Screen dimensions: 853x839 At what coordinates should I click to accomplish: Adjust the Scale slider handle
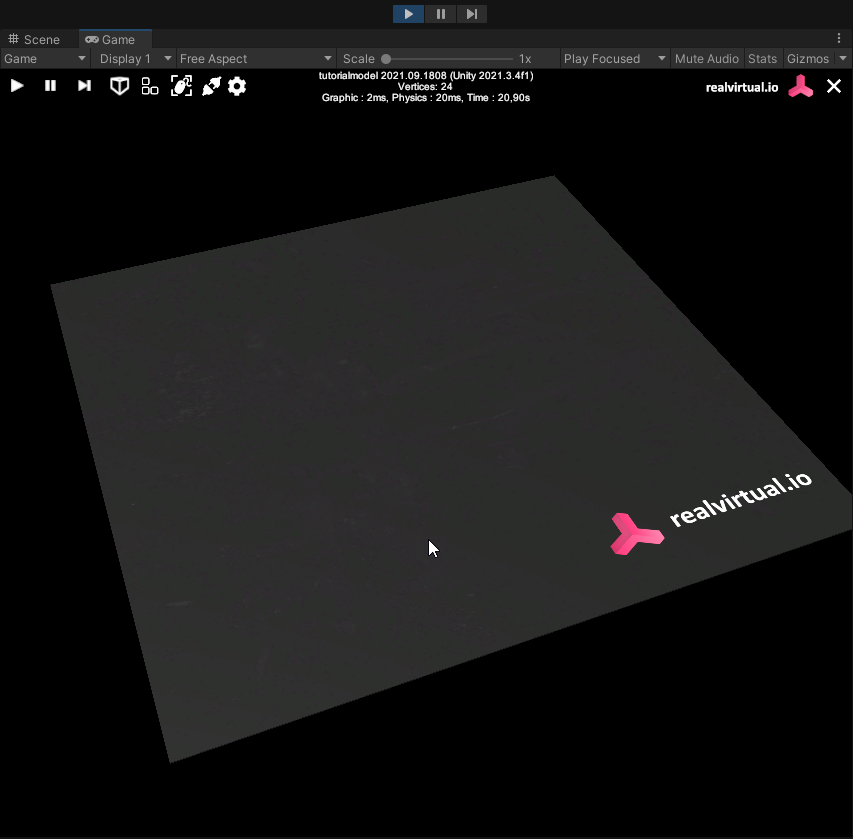point(386,59)
